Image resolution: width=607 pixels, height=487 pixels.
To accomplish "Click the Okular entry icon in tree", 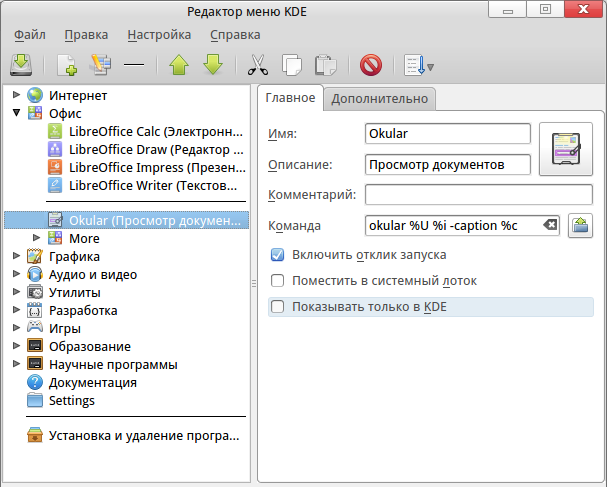I will coord(55,220).
